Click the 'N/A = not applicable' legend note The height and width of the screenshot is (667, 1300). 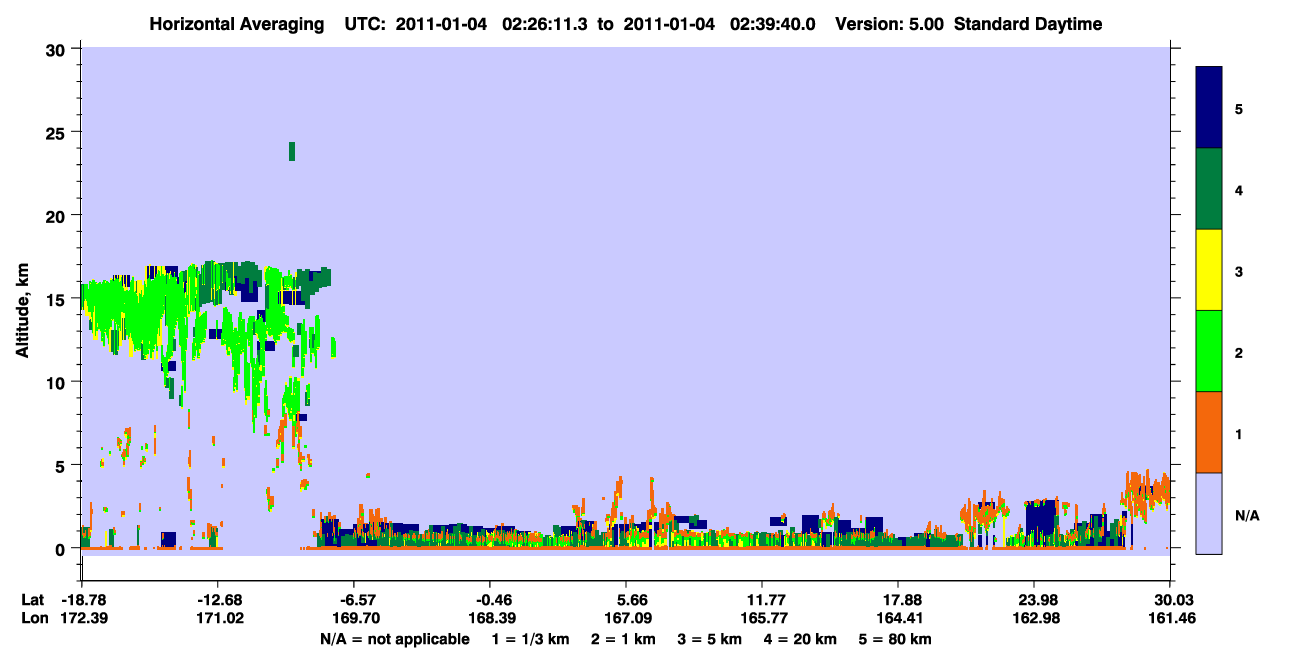point(394,639)
